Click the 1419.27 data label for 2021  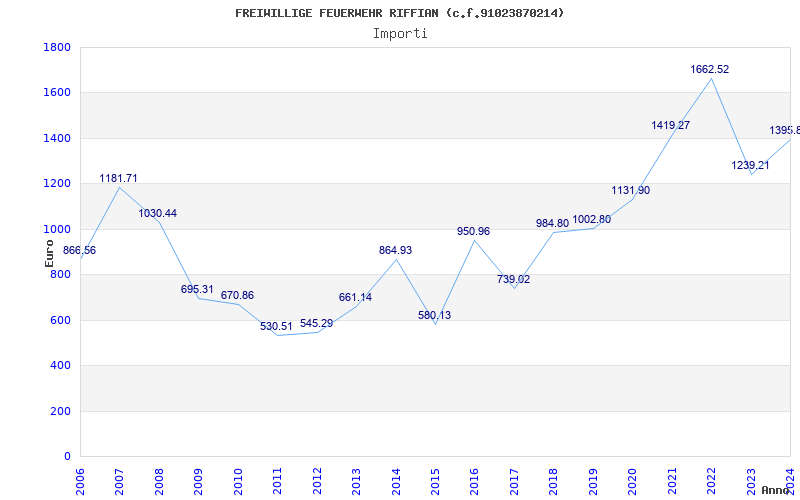pyautogui.click(x=670, y=126)
